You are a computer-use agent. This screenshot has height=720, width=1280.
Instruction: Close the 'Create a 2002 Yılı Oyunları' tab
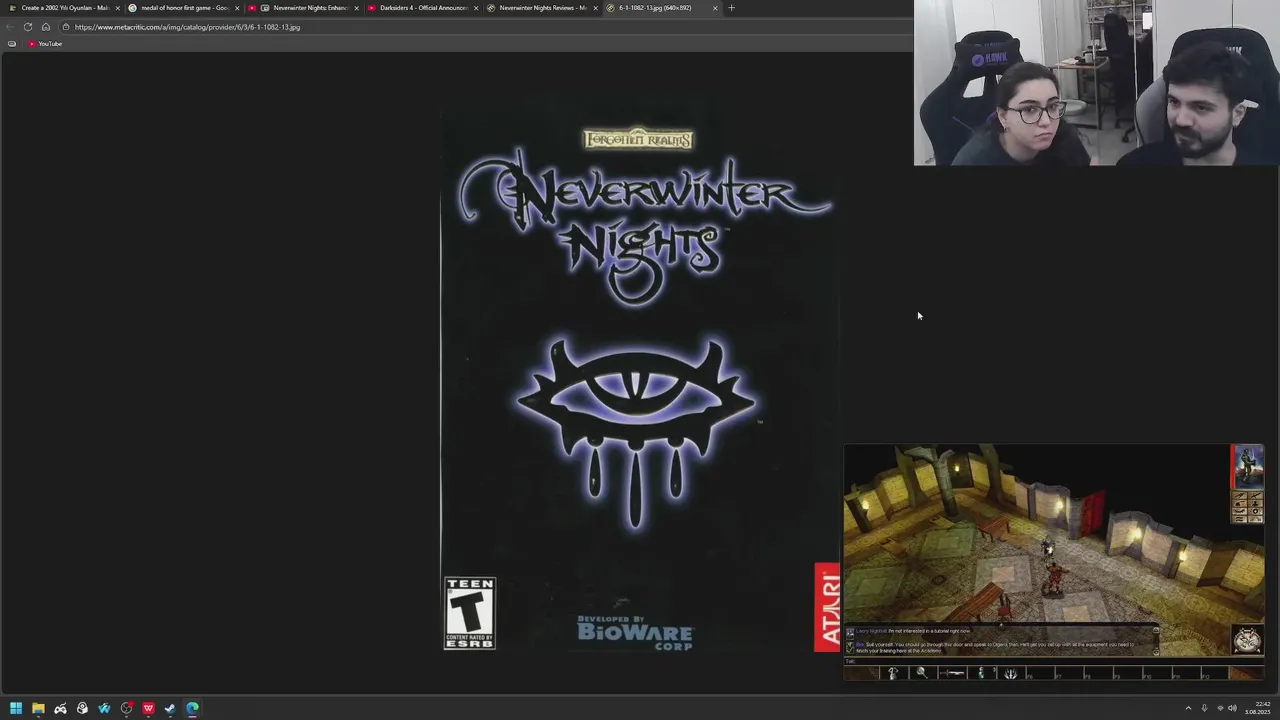click(x=117, y=8)
